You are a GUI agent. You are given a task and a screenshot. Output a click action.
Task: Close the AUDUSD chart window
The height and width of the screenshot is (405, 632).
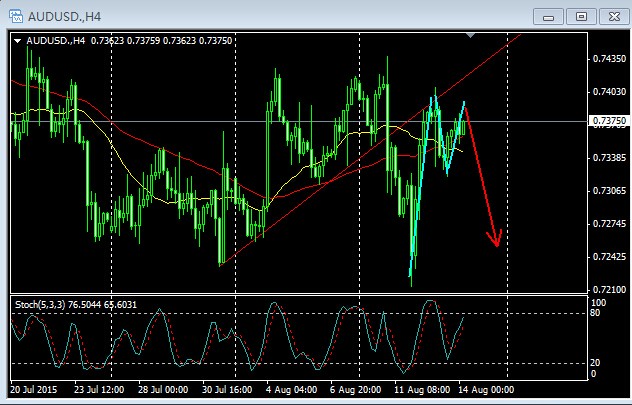coord(614,17)
